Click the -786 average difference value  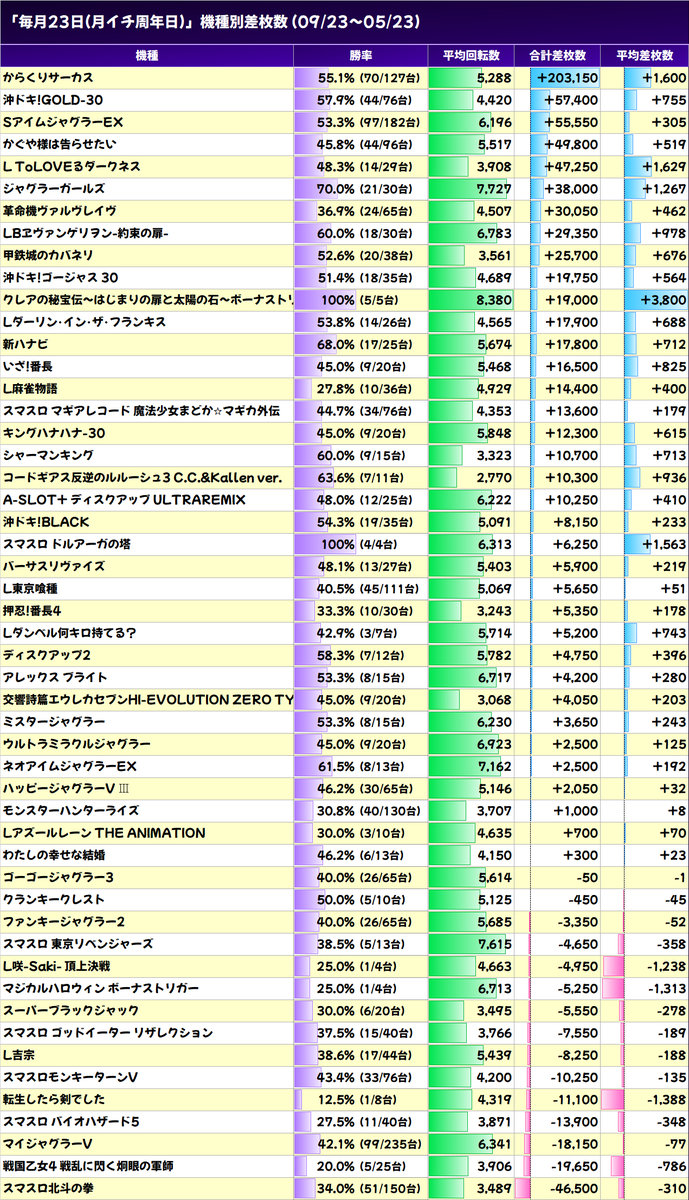671,1164
